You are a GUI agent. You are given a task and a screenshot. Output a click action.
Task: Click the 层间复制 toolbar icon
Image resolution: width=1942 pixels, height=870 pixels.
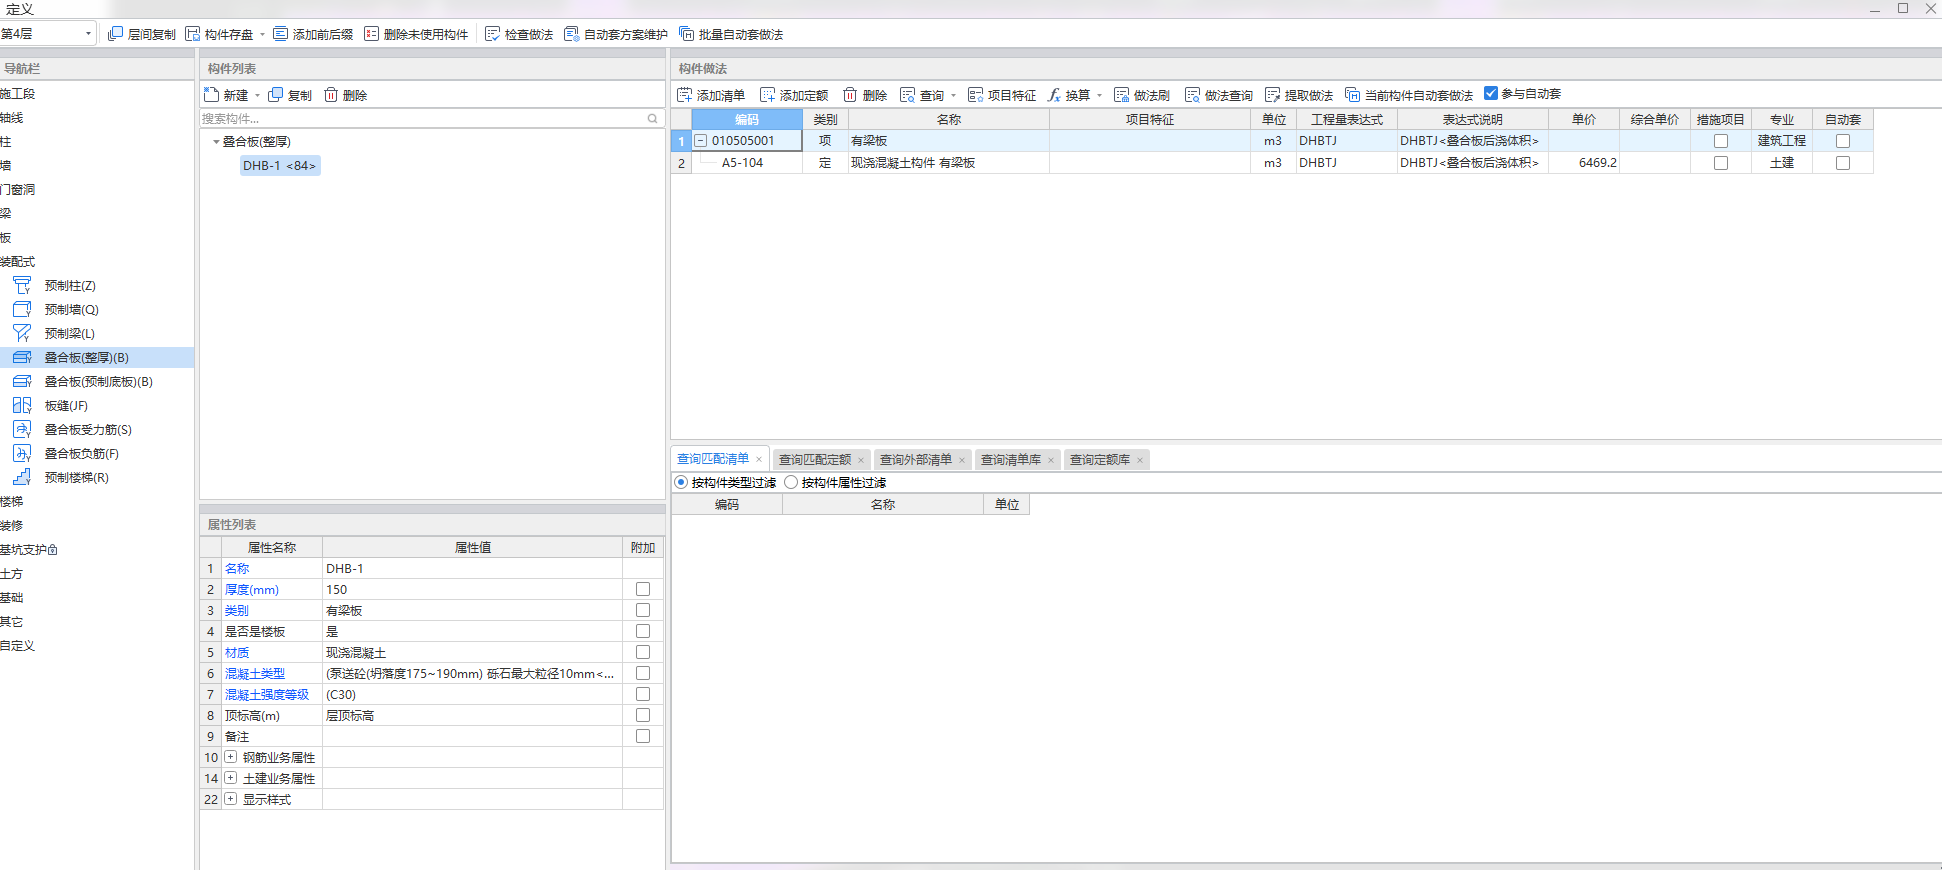pos(116,34)
